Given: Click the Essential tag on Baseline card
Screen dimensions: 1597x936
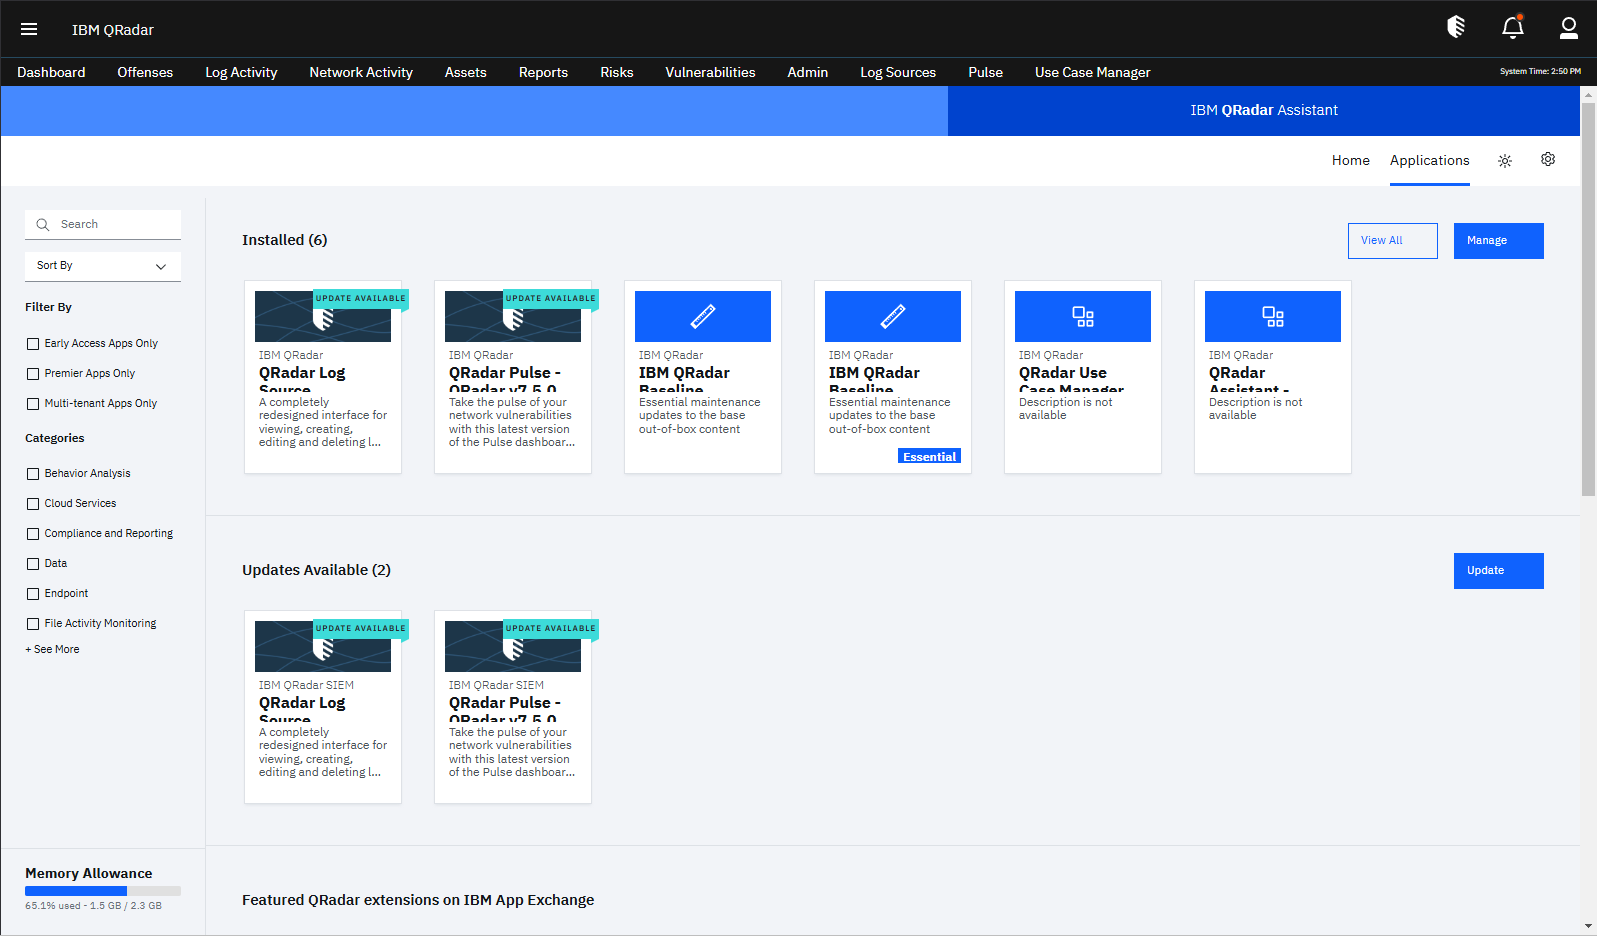Looking at the screenshot, I should click(929, 457).
